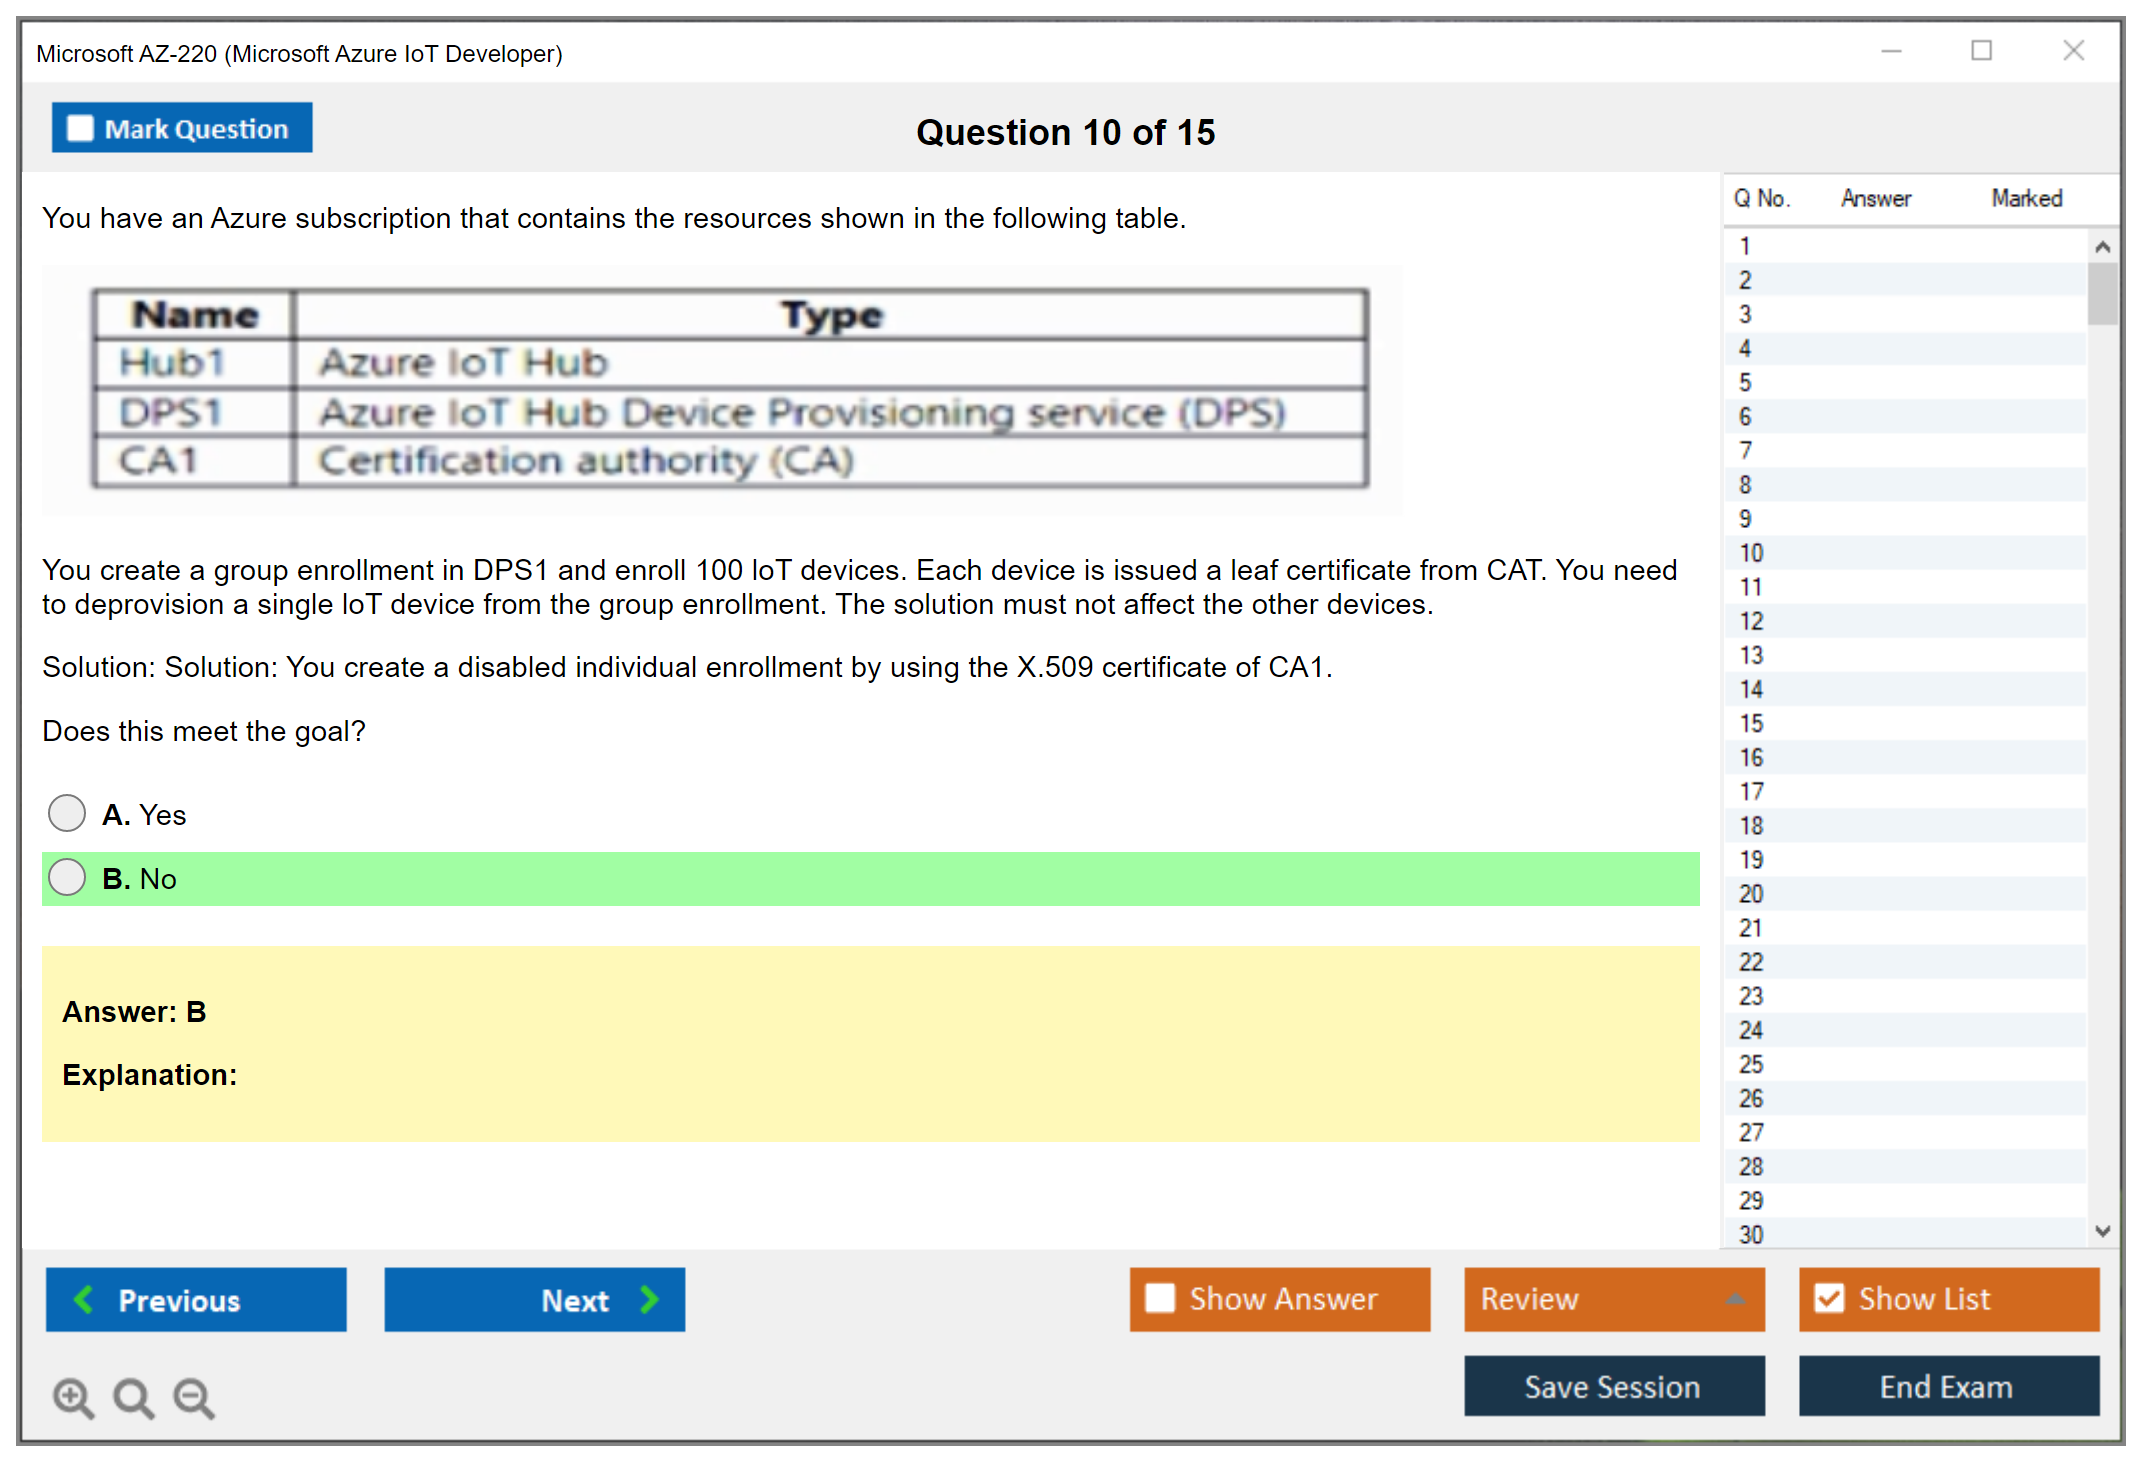Close the AZ-220 exam window
2150x1470 pixels.
[2073, 51]
